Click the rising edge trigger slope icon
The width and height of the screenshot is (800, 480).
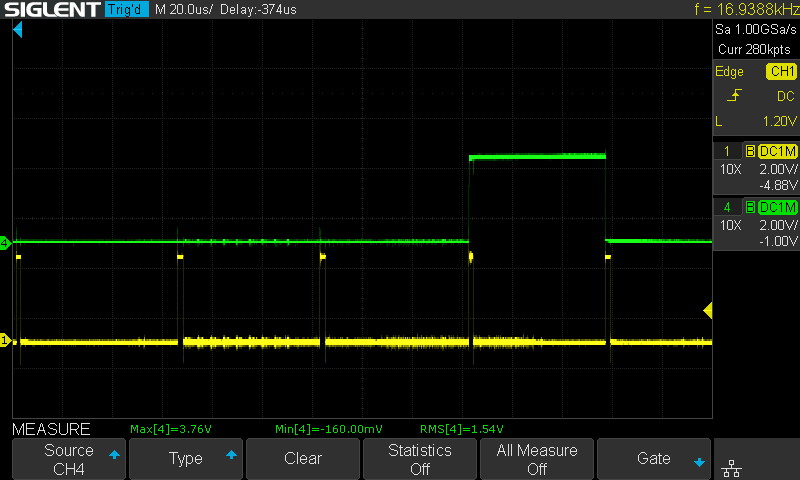click(x=735, y=96)
